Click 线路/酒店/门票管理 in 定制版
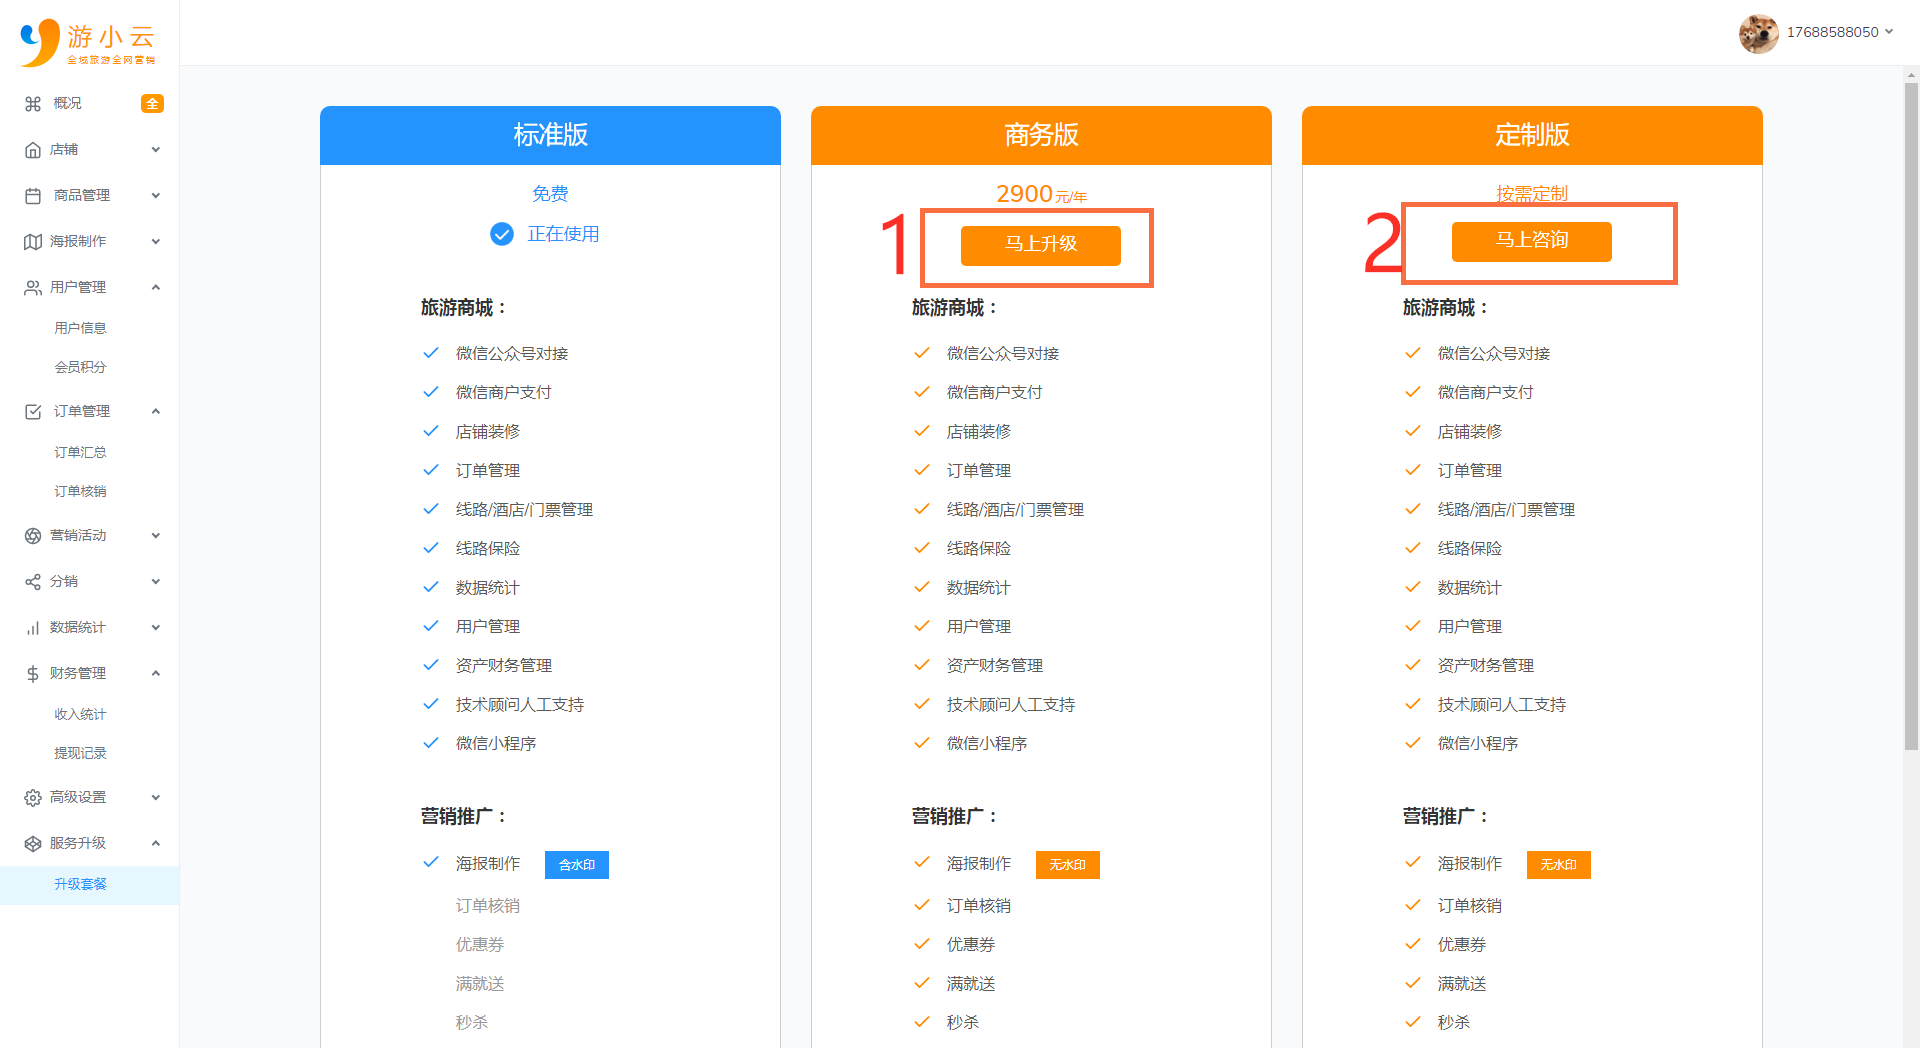1920x1048 pixels. [x=1506, y=510]
